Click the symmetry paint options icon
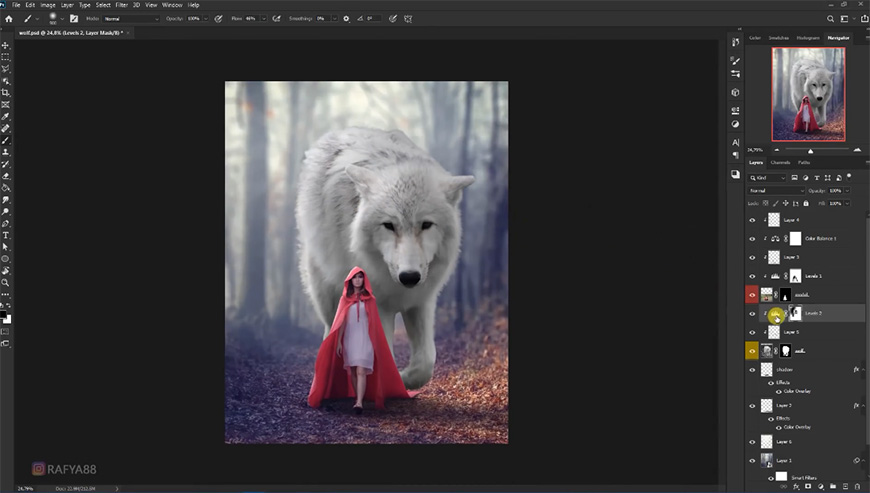 408,19
